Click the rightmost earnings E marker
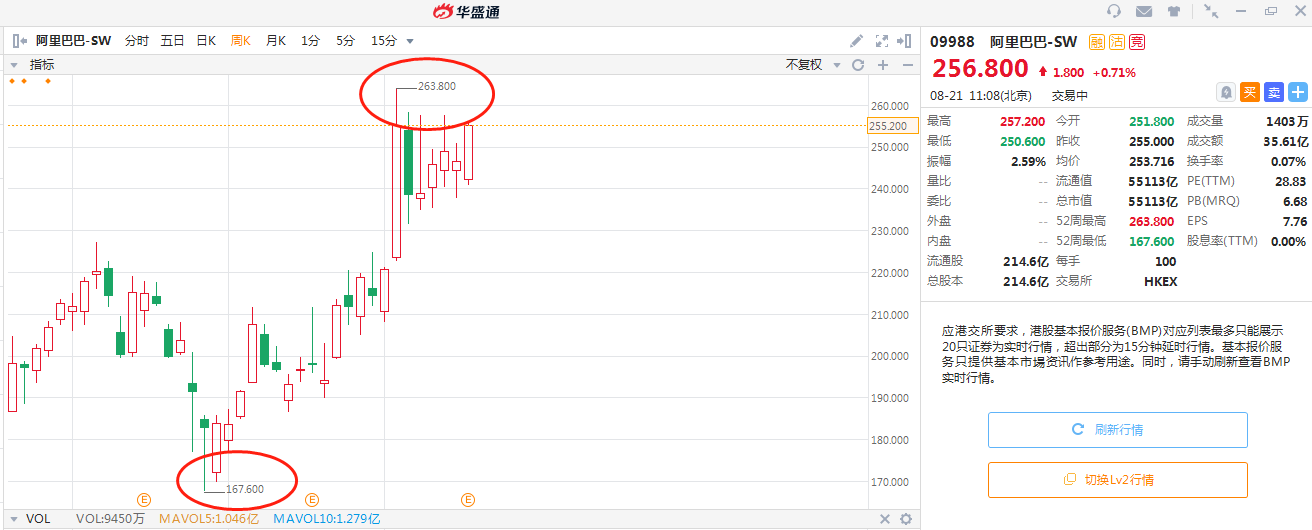Screen dimensions: 1312x530 tap(467, 499)
